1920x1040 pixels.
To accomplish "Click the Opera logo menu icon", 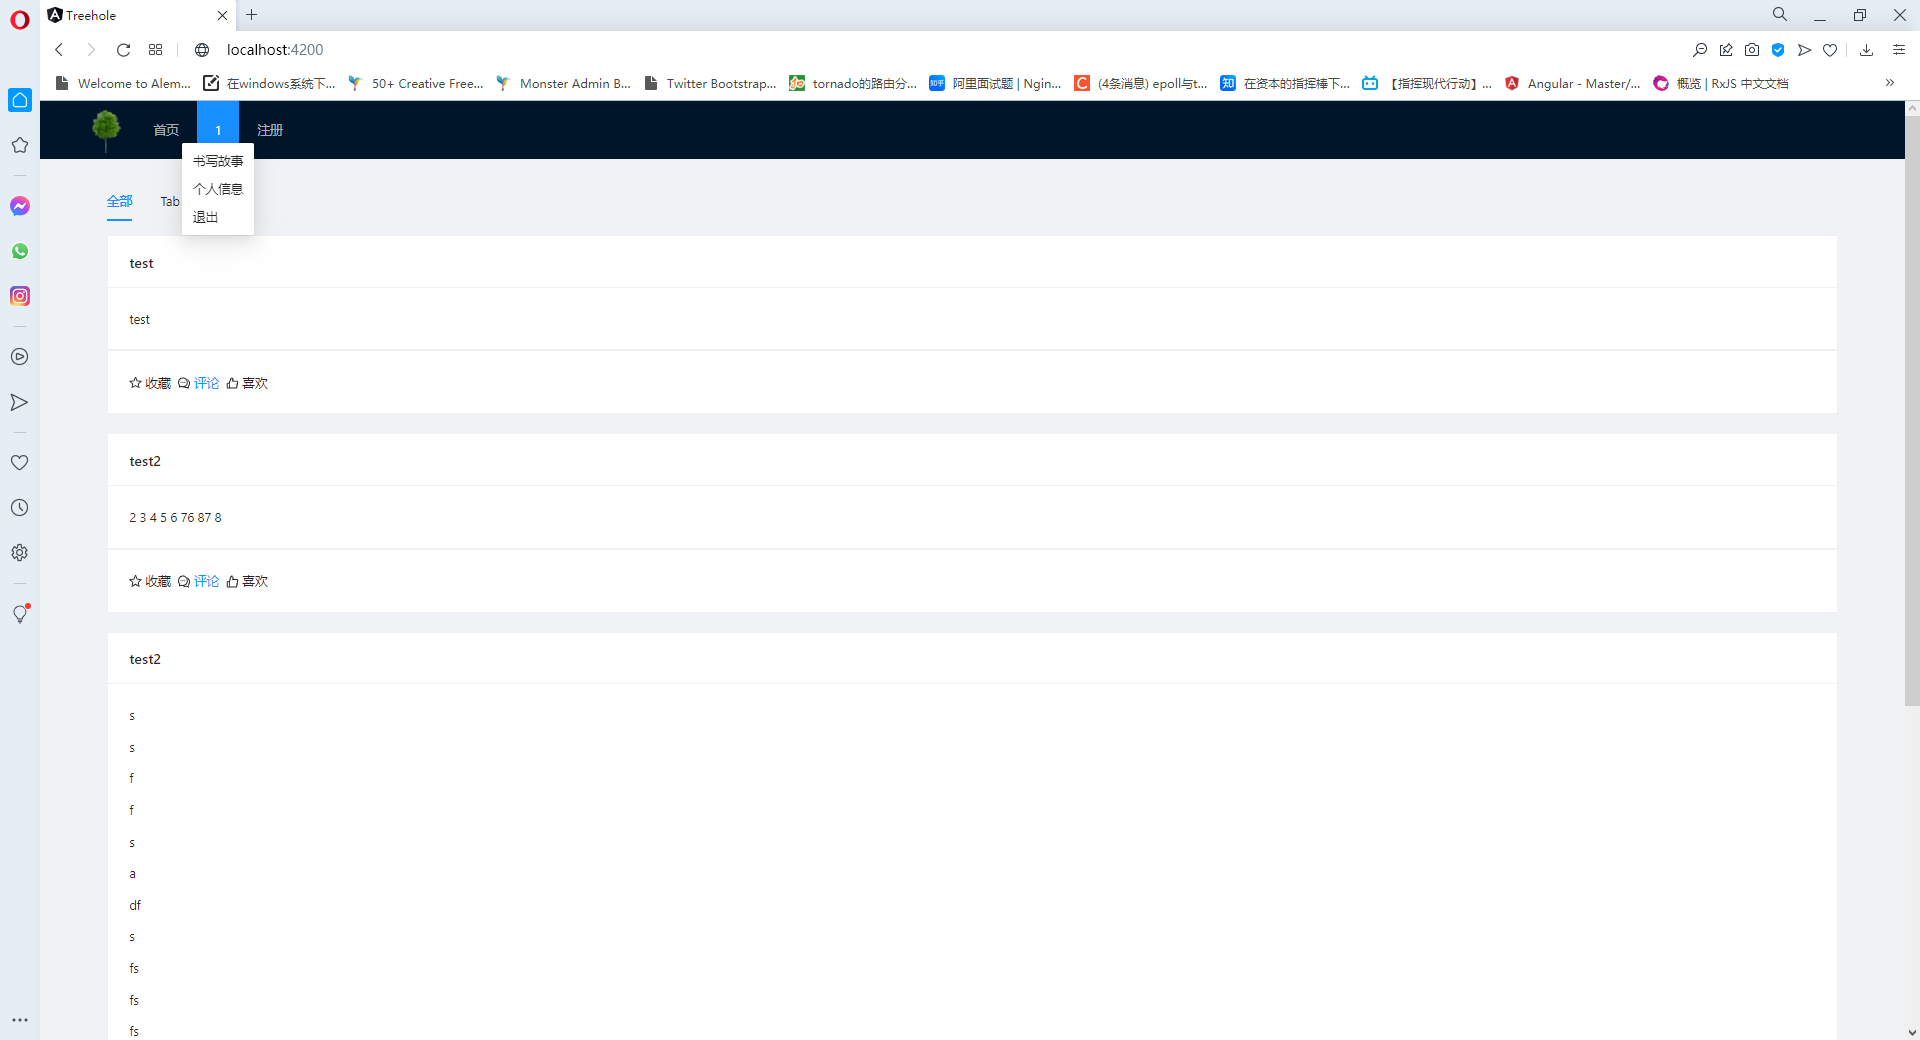I will coord(20,20).
